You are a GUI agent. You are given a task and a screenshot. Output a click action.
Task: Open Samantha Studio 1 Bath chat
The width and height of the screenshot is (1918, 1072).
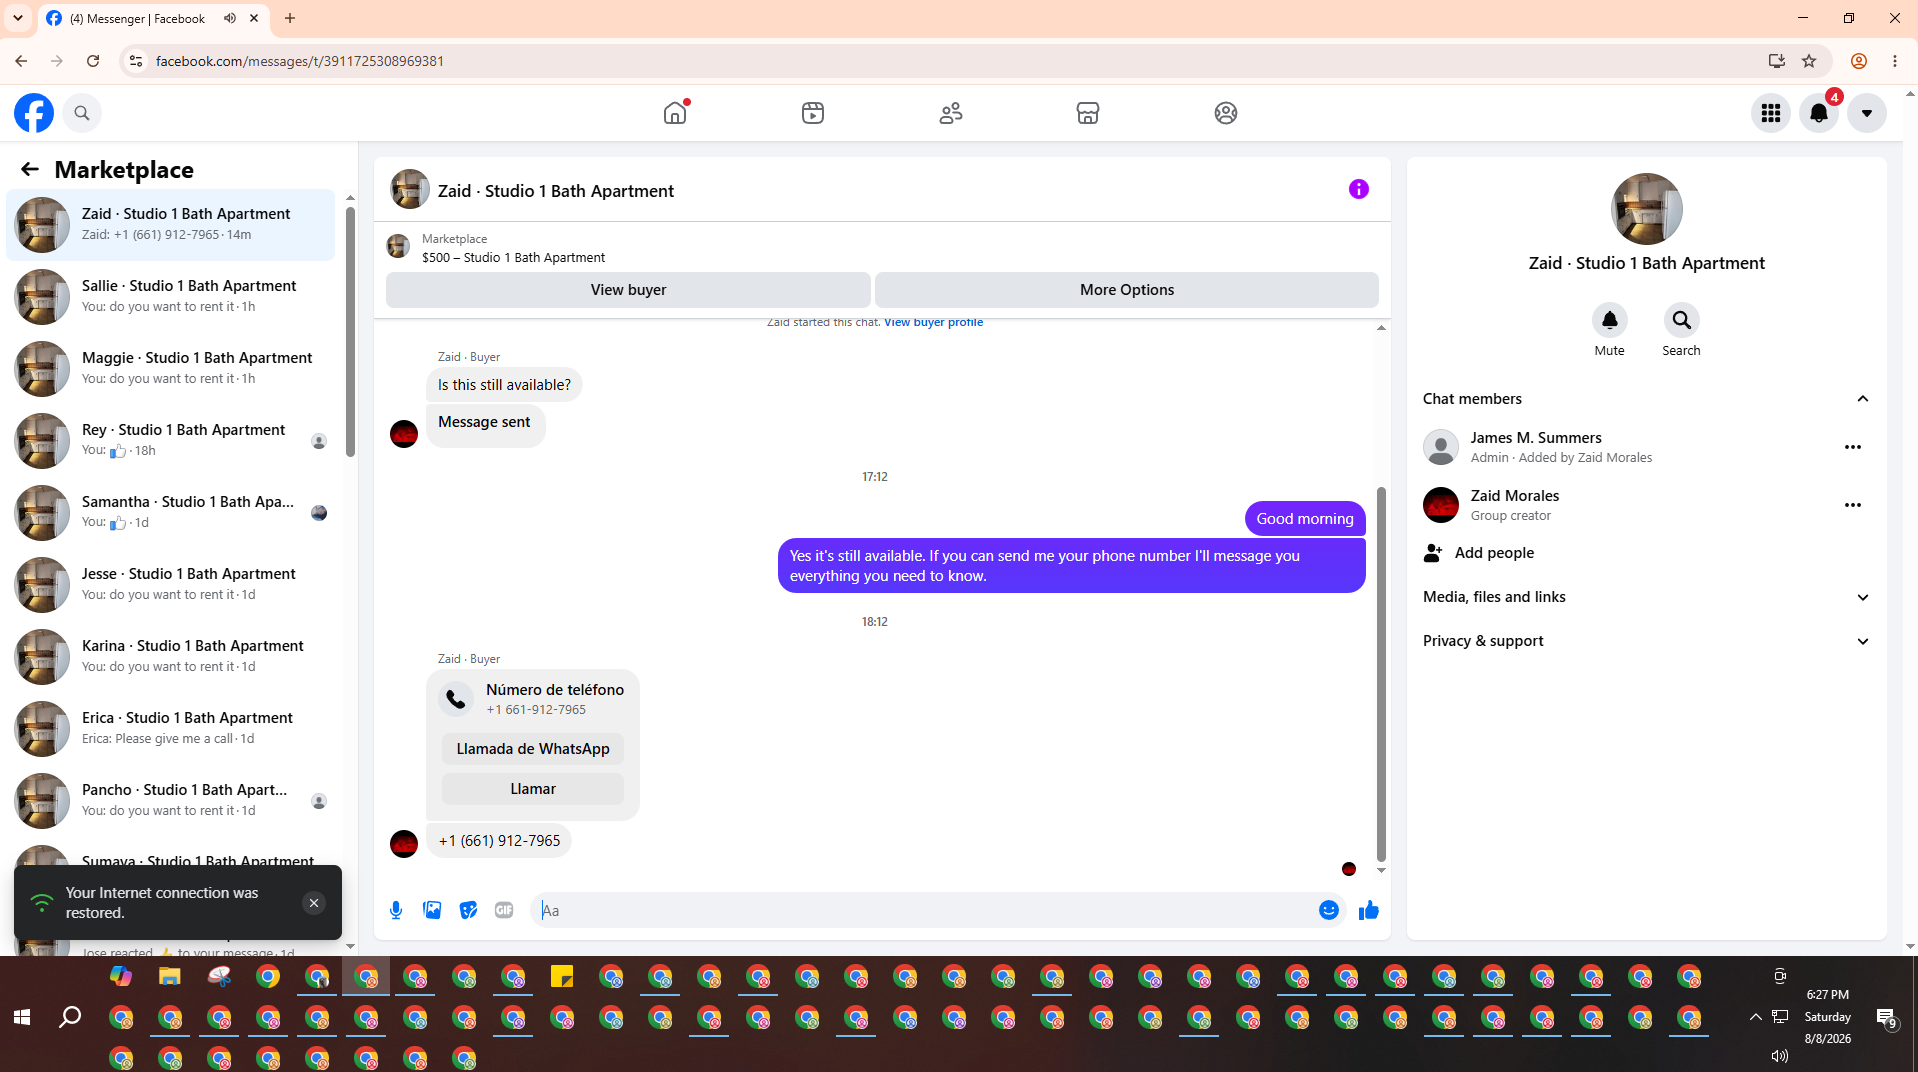click(x=171, y=512)
